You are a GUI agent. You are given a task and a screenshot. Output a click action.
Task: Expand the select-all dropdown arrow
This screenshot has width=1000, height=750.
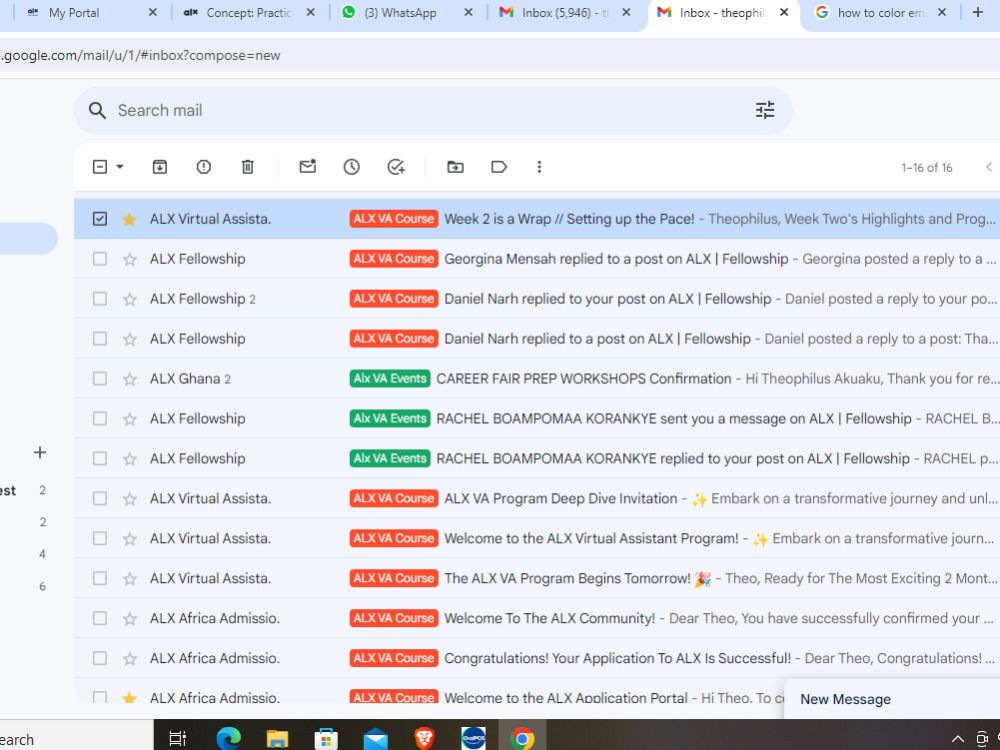click(120, 167)
